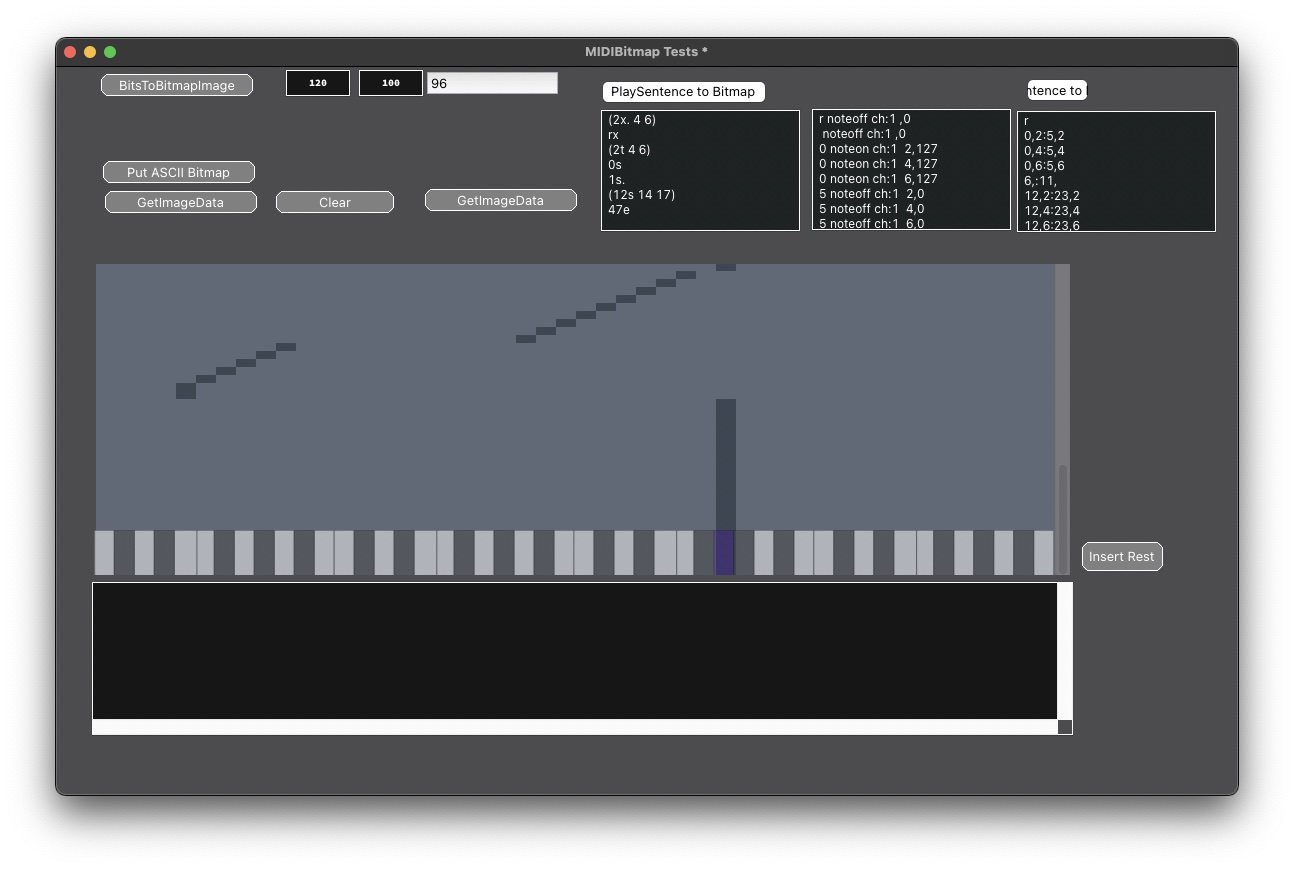Screen dimensions: 1294x869
Task: Click '0 noteon ch:1 2,127' line
Action: [878, 148]
